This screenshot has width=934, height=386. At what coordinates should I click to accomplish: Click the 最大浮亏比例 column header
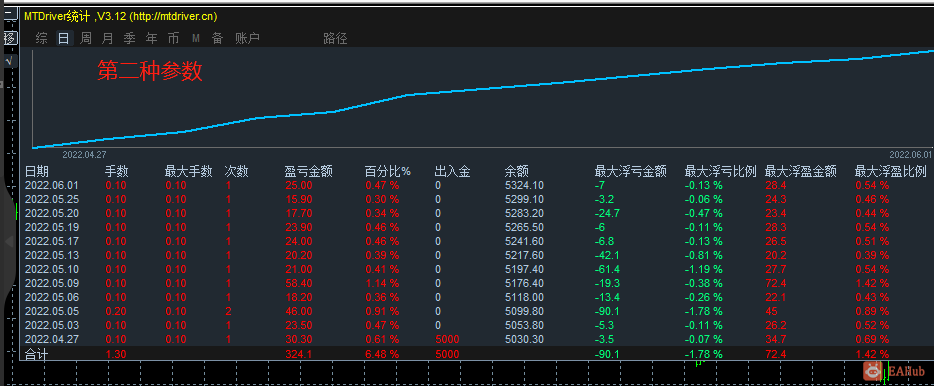(x=721, y=172)
